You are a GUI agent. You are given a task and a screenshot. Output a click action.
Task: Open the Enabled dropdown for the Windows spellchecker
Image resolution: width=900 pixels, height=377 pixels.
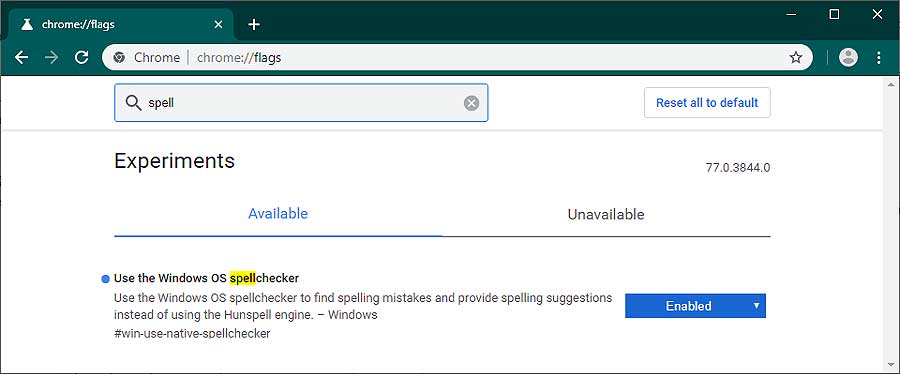click(x=695, y=306)
